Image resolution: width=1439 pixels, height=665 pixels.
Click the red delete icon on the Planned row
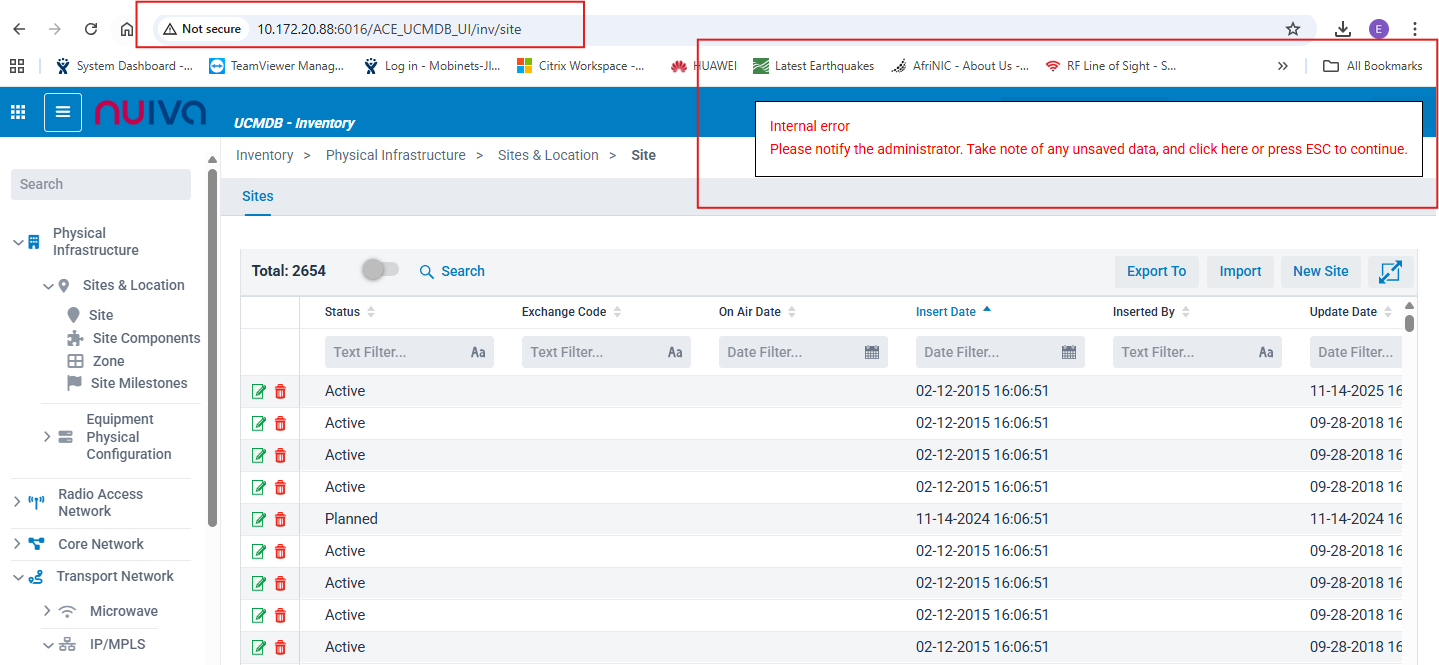[x=280, y=519]
